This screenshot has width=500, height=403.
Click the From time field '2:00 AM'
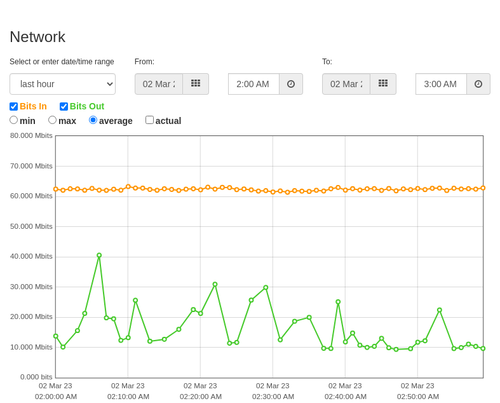point(254,84)
